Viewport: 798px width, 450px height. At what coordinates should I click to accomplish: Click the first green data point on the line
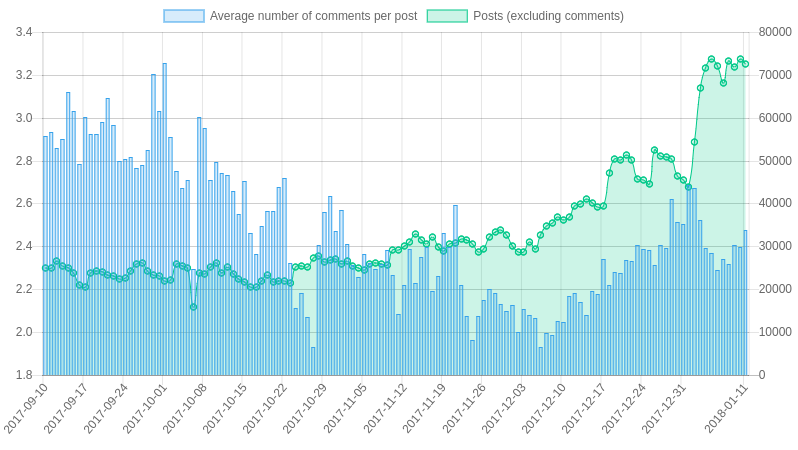[45, 268]
